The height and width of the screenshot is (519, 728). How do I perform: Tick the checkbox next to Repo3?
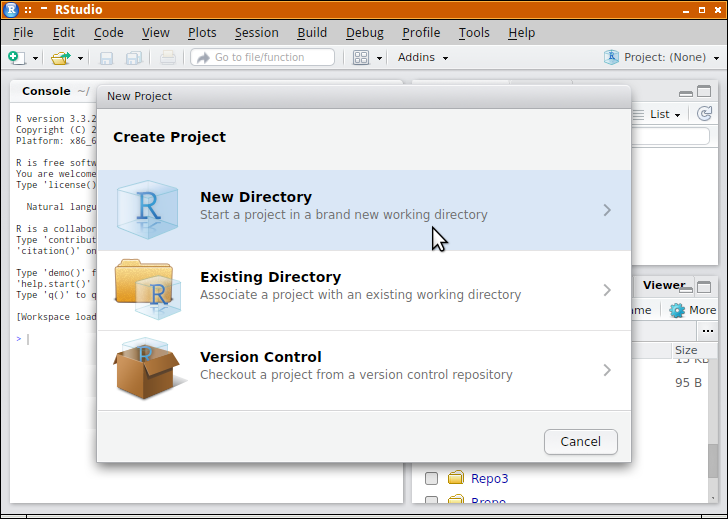pyautogui.click(x=431, y=478)
